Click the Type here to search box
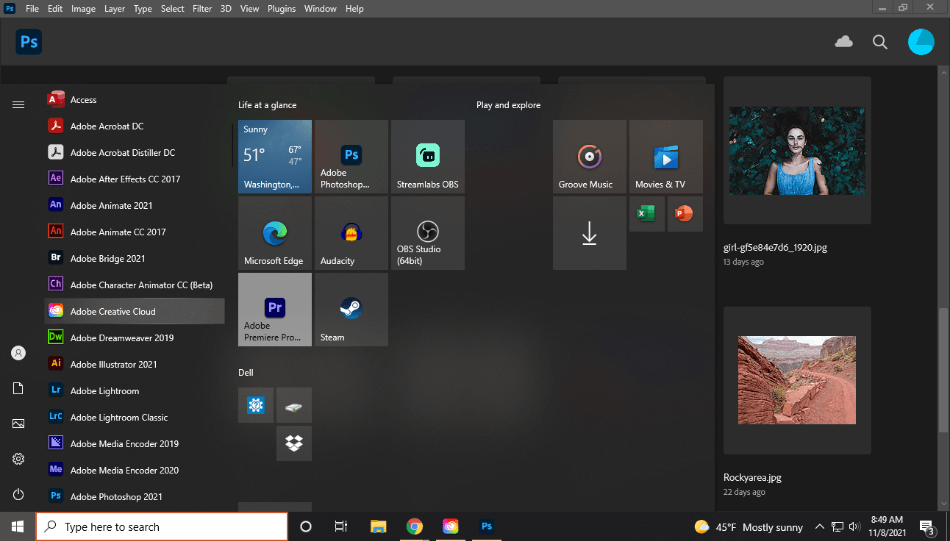This screenshot has height=541, width=950. (x=162, y=526)
